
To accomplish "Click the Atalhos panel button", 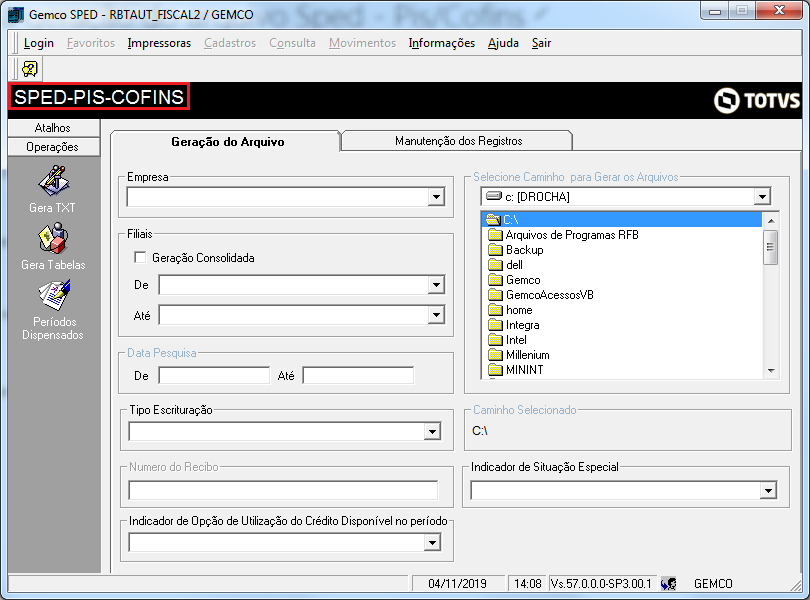I will tap(54, 128).
